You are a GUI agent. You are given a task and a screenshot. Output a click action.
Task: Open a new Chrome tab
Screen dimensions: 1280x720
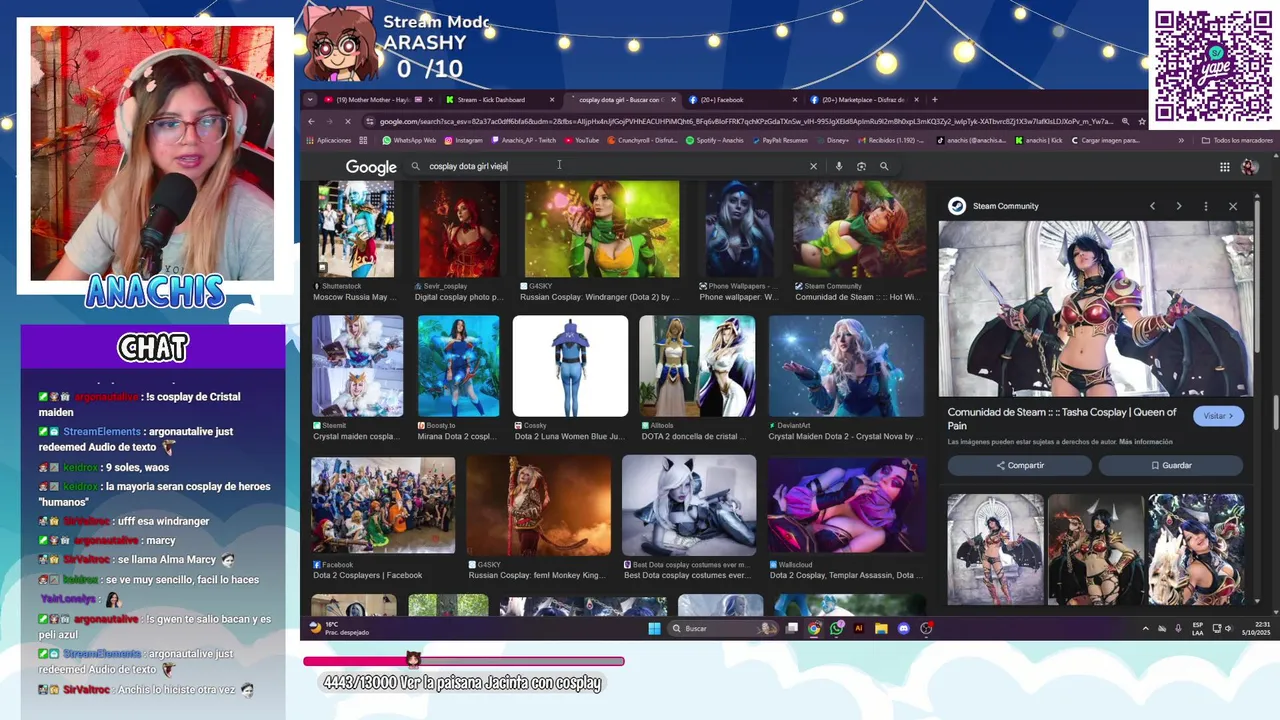935,99
